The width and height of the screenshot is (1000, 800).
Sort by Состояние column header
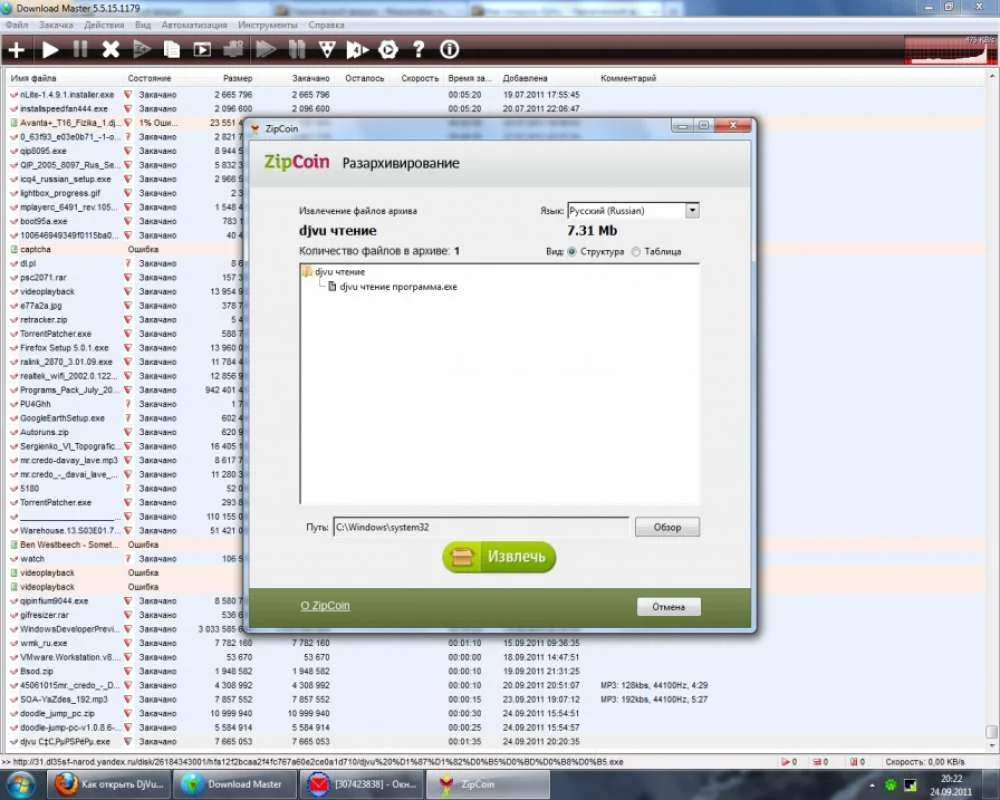tap(149, 78)
